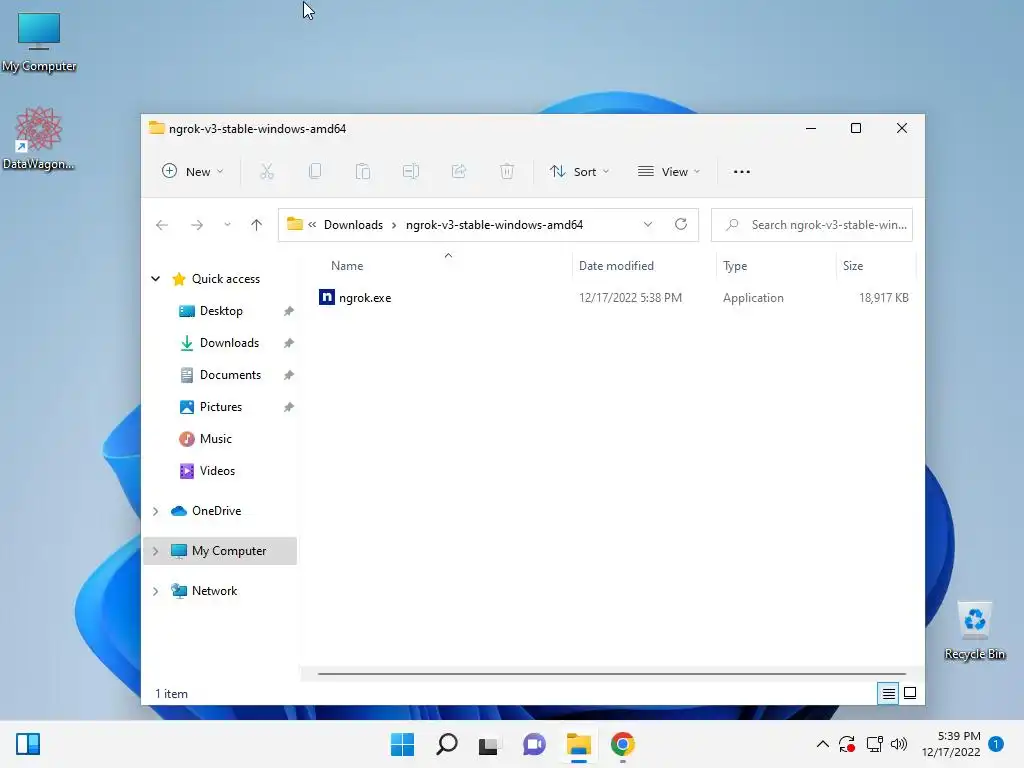Click the Share icon in toolbar
Image resolution: width=1024 pixels, height=768 pixels.
click(459, 172)
